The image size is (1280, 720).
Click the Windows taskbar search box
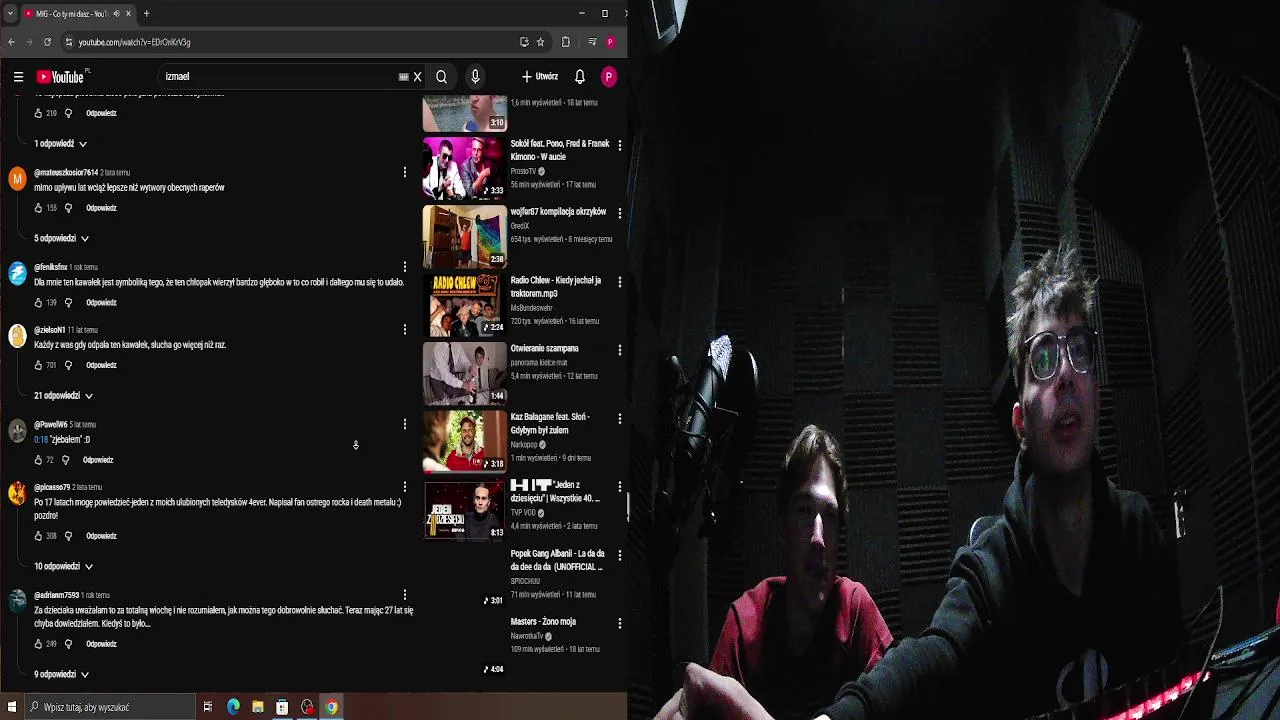108,707
